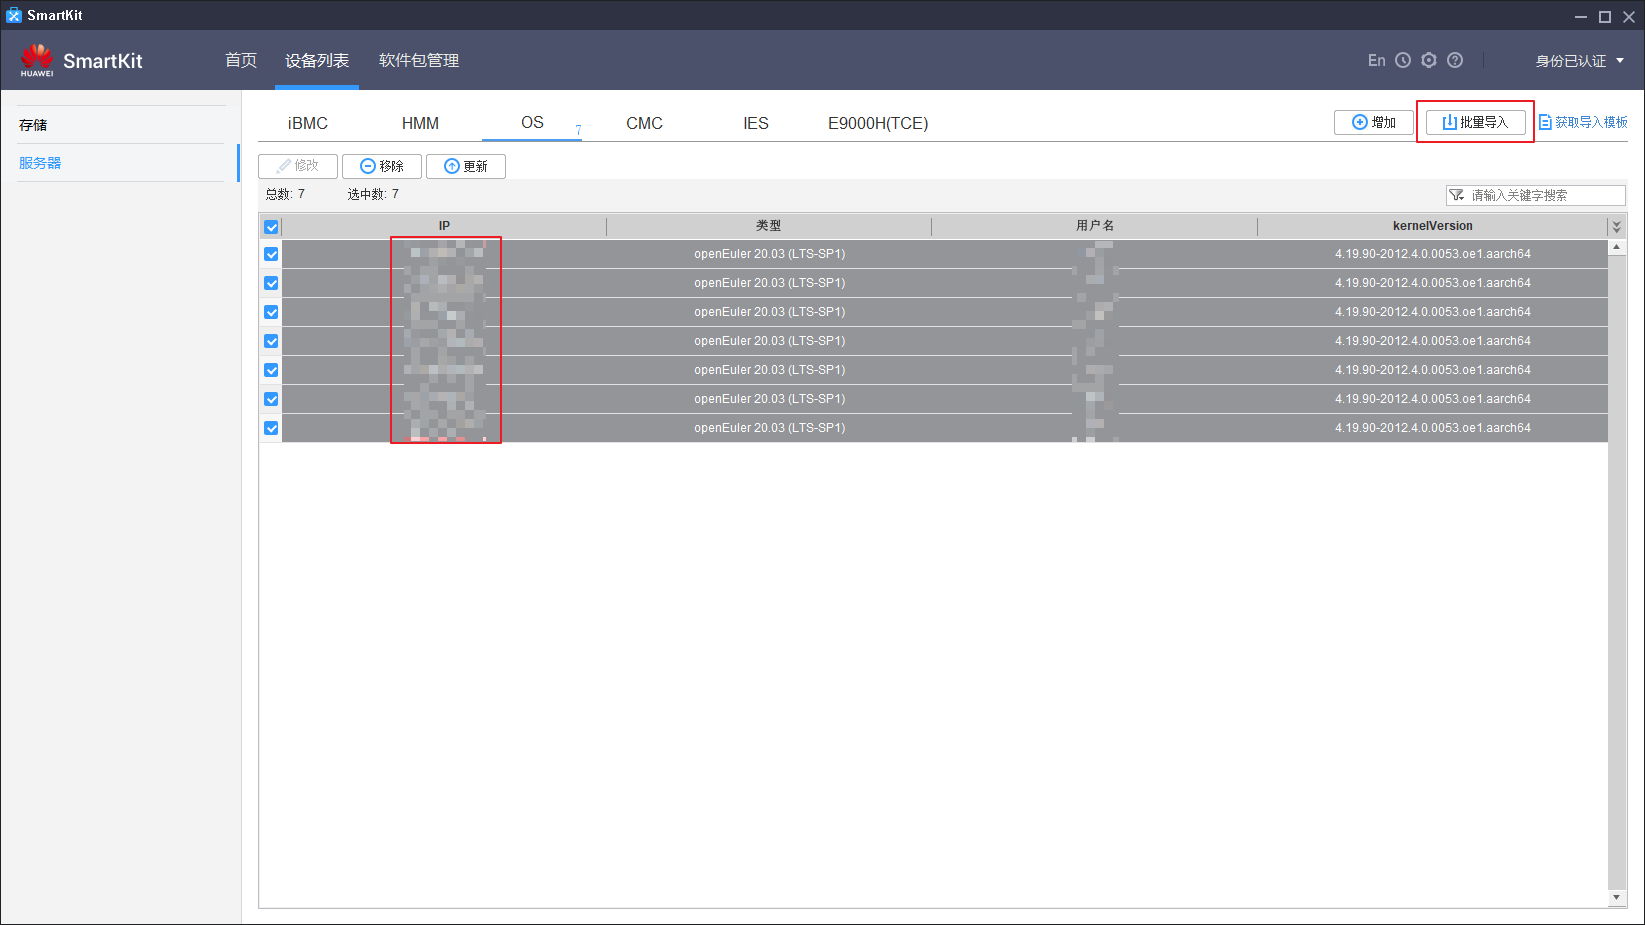This screenshot has height=925, width=1645.
Task: Select the OS tab
Action: pyautogui.click(x=532, y=123)
